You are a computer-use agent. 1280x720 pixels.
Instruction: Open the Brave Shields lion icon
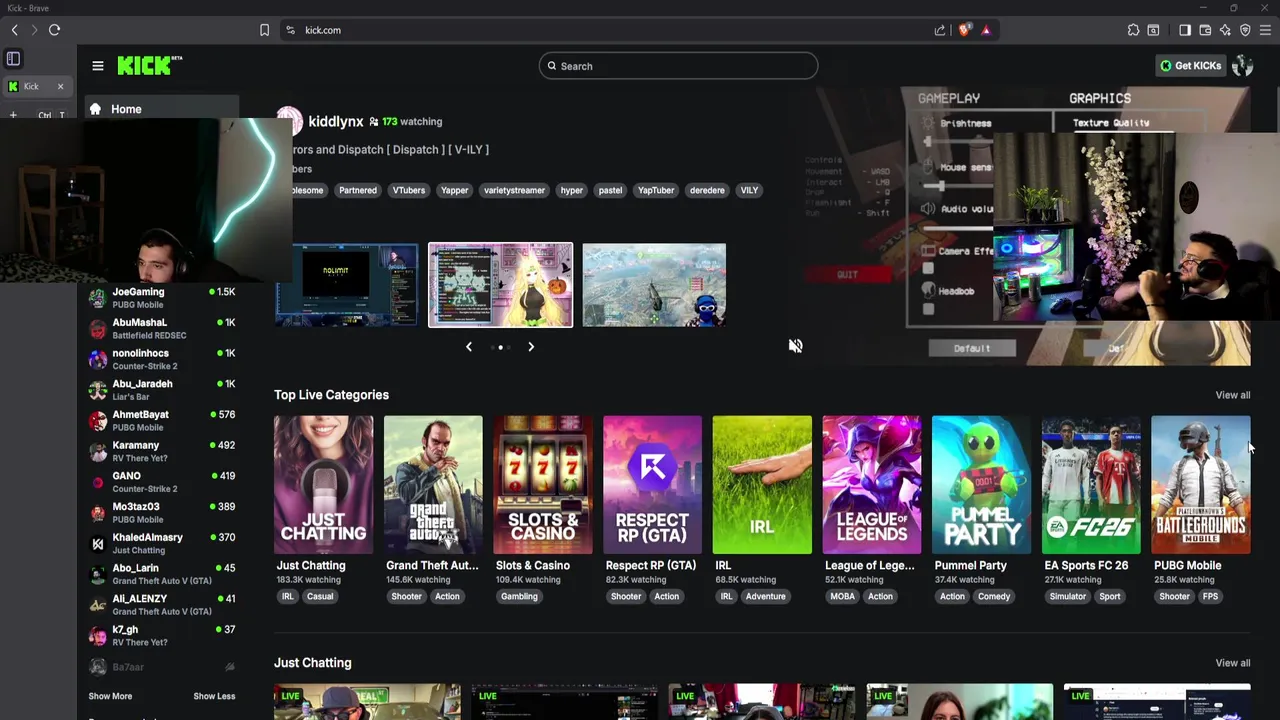pos(964,30)
